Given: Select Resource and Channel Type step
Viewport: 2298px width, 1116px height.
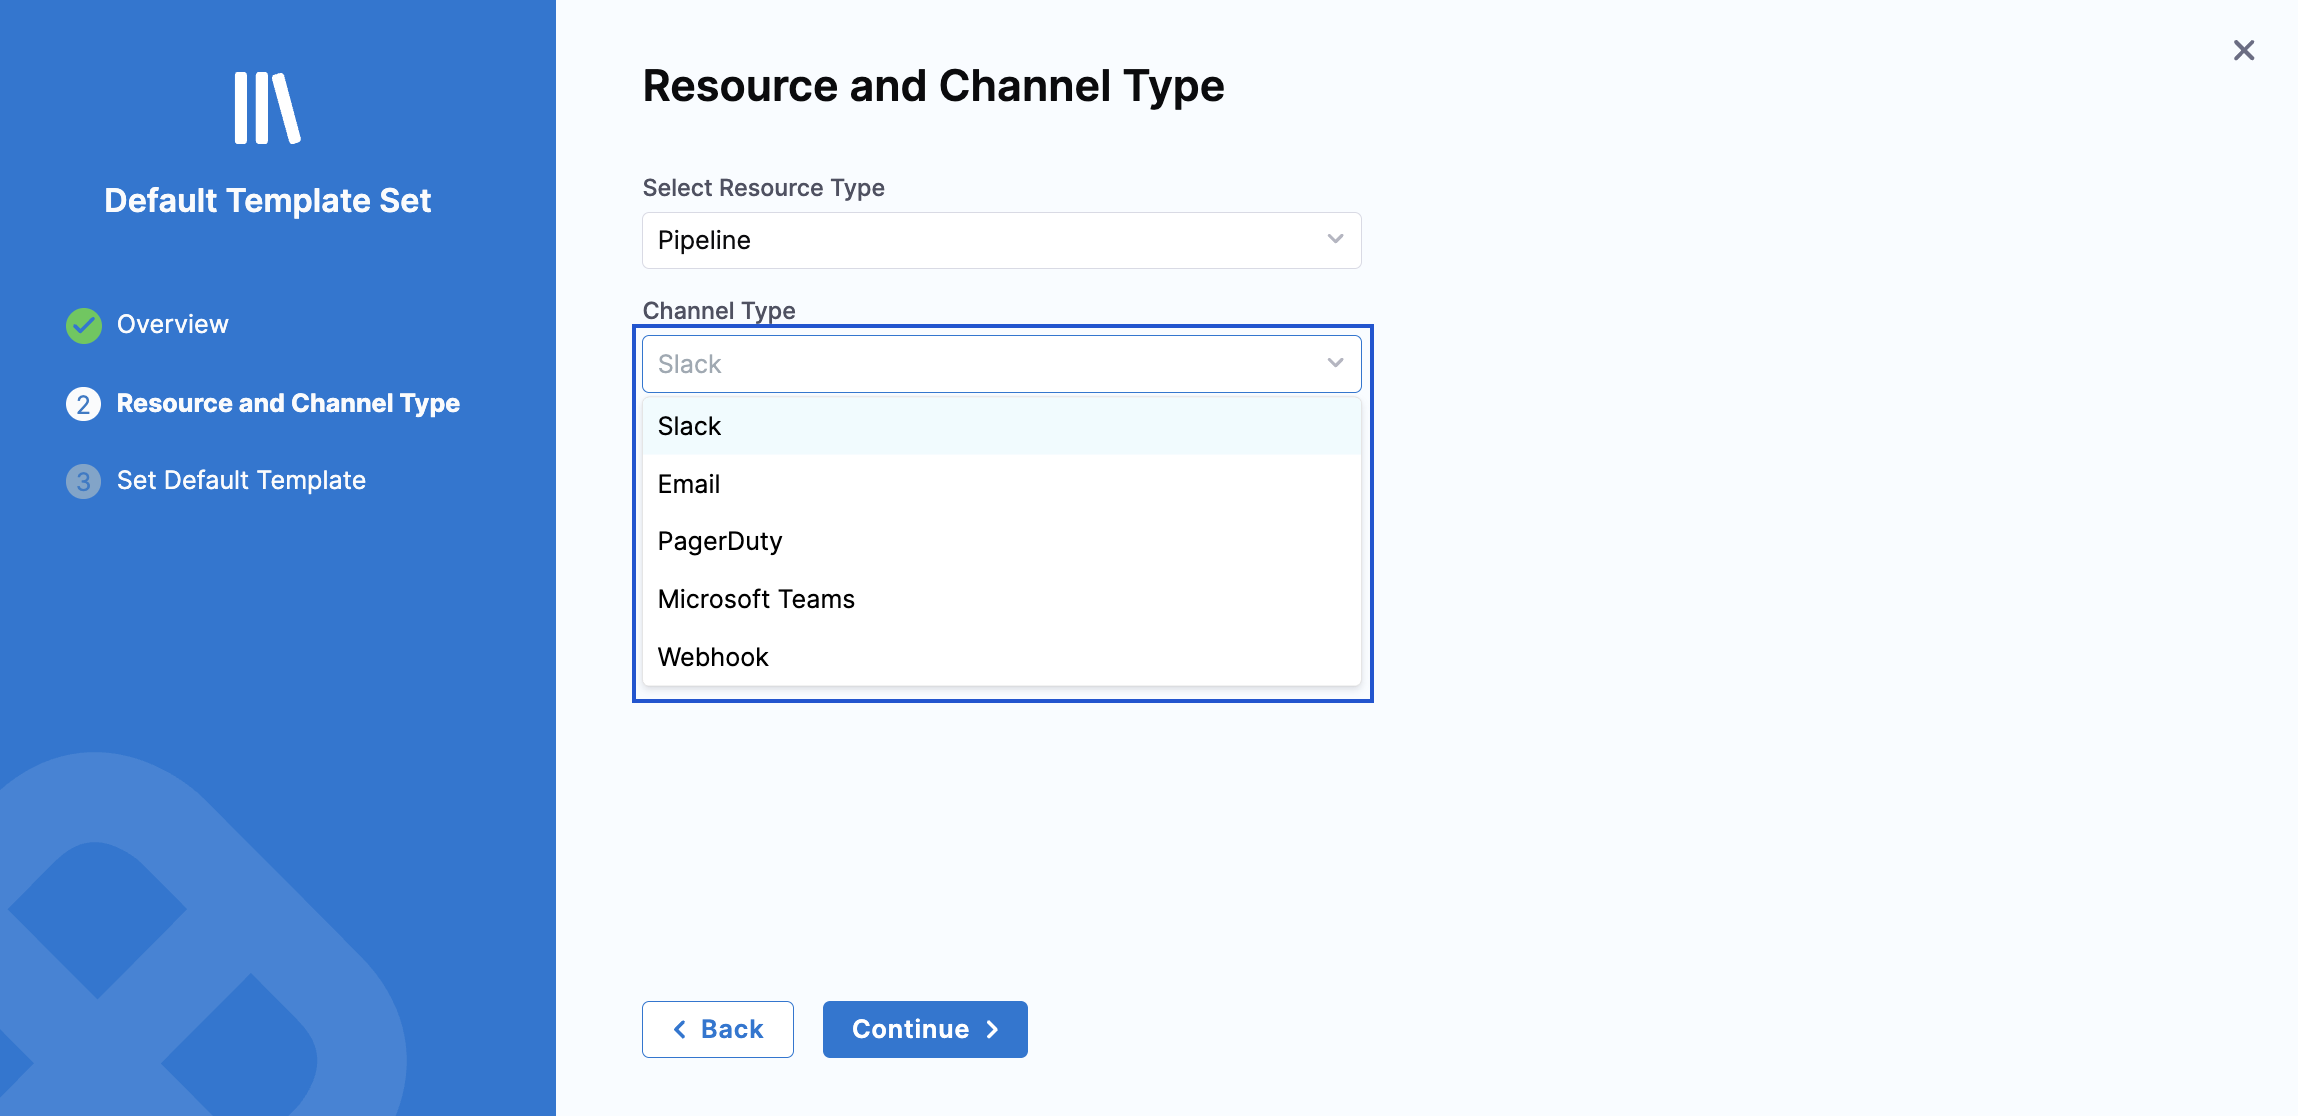Looking at the screenshot, I should [x=288, y=403].
